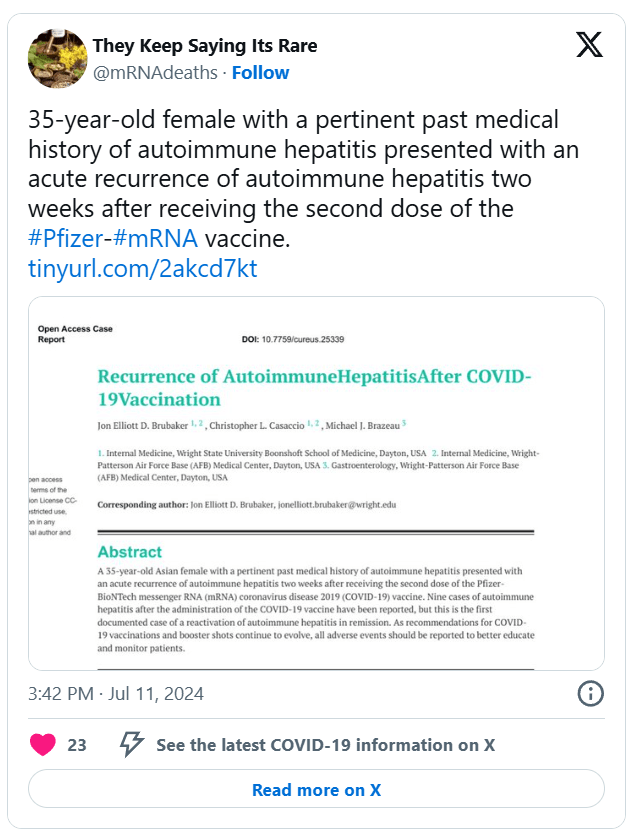Click They Keep Saying Its Rare name

(204, 46)
